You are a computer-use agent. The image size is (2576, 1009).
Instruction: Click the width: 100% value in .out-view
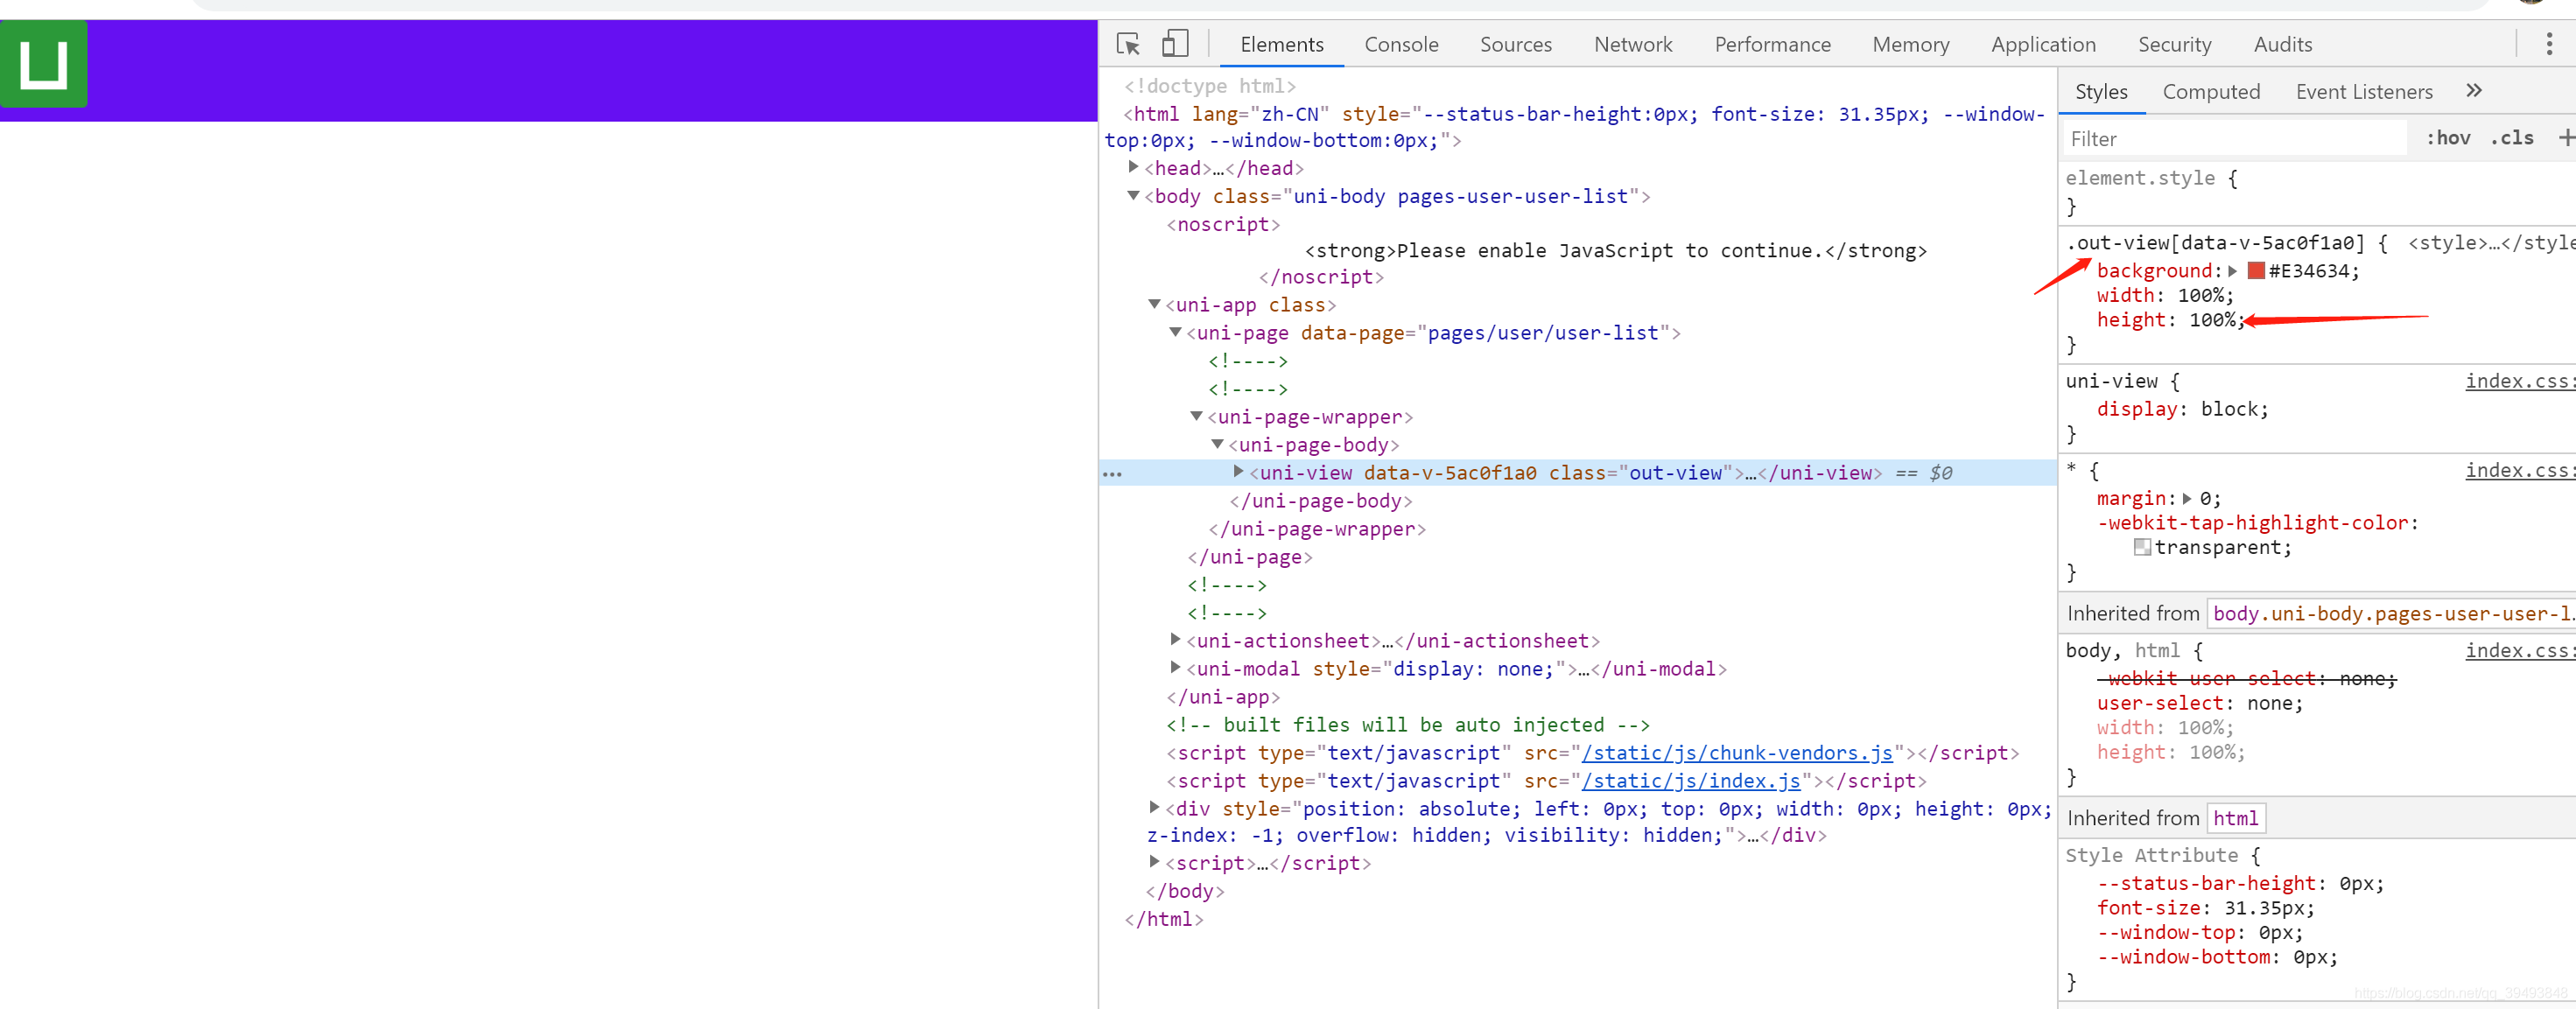2201,295
